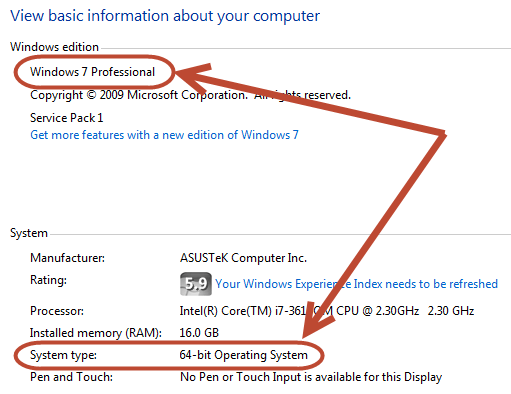
Task: Click the 'Manufacturer:' label
Action: point(67,258)
